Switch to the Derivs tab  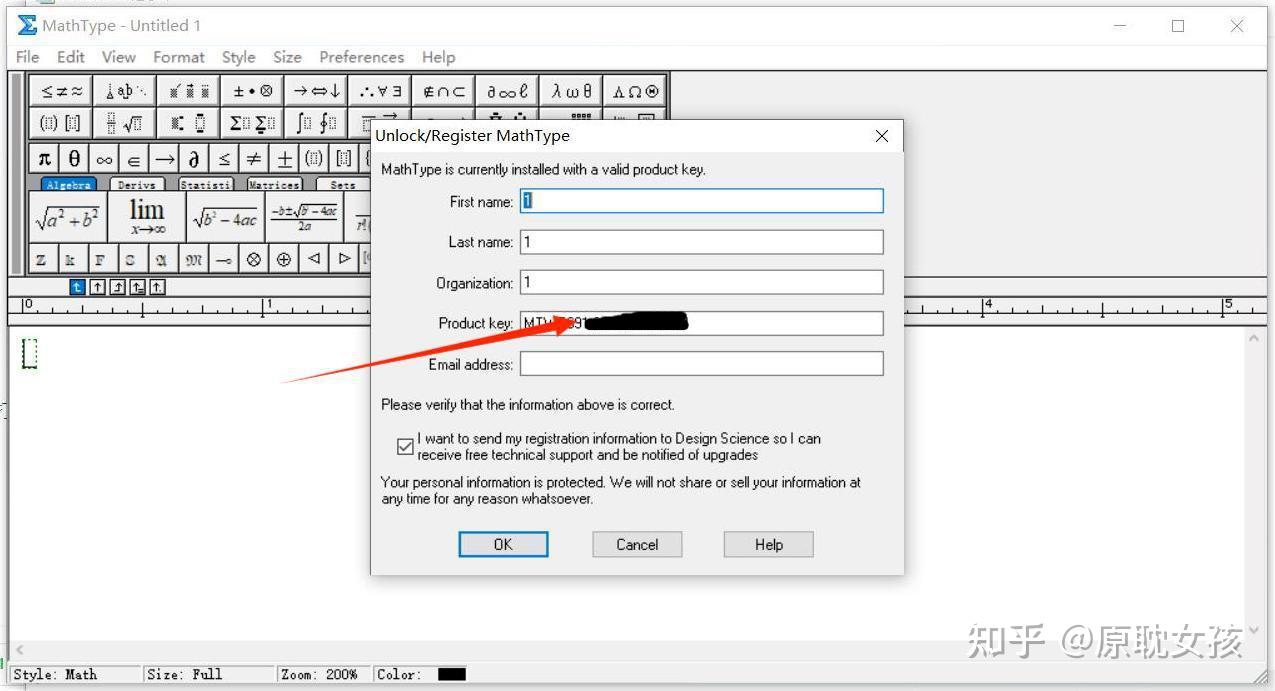pos(137,184)
